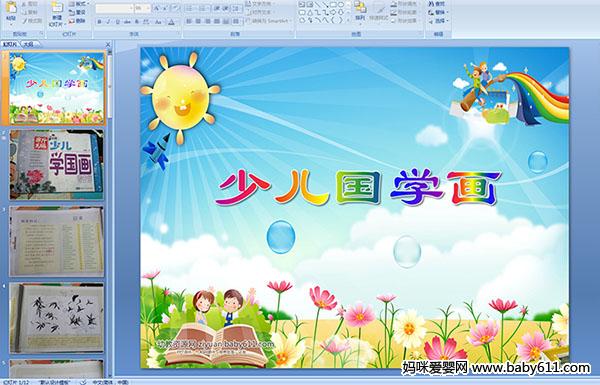Open the font size combo box
Viewport: 600px width, 385px height.
click(x=142, y=8)
